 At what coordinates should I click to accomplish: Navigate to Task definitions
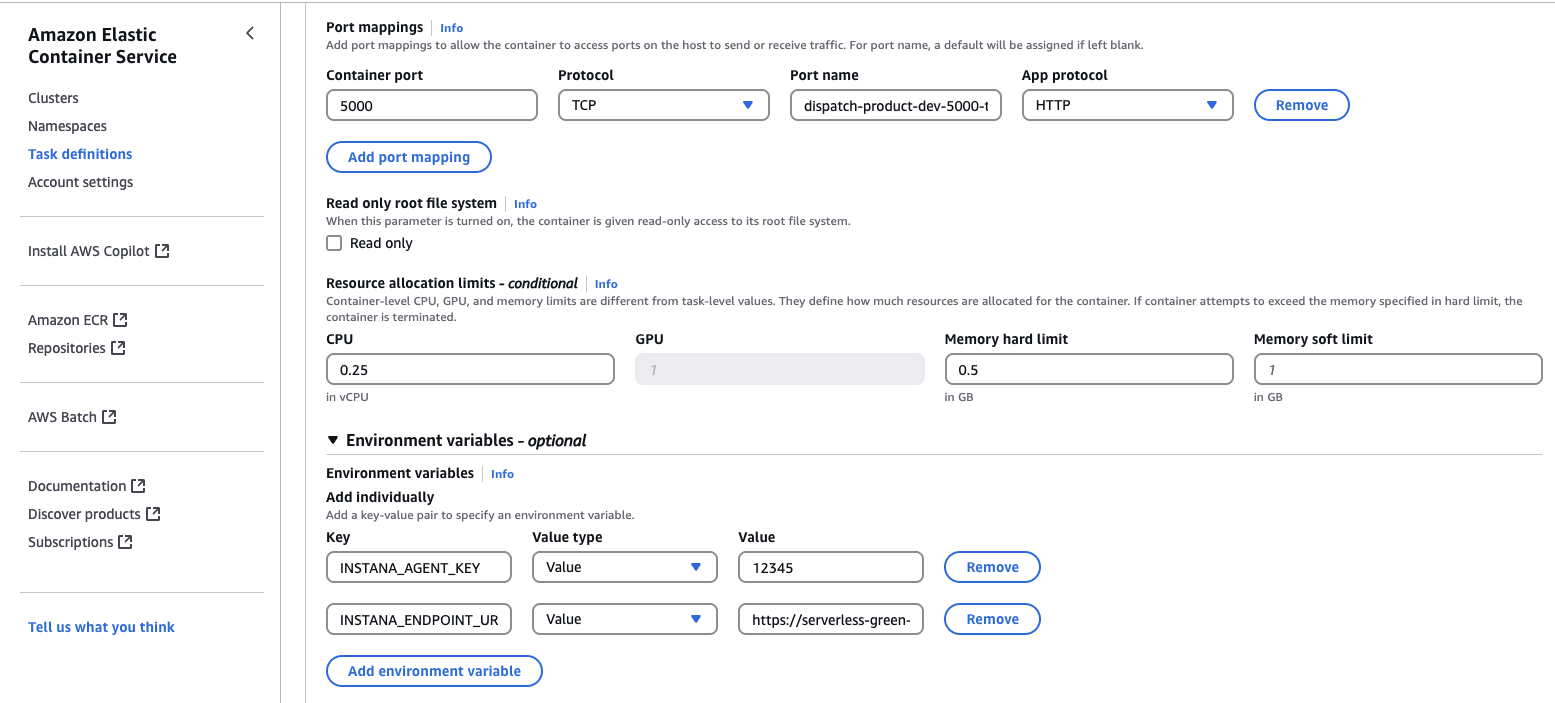tap(79, 153)
